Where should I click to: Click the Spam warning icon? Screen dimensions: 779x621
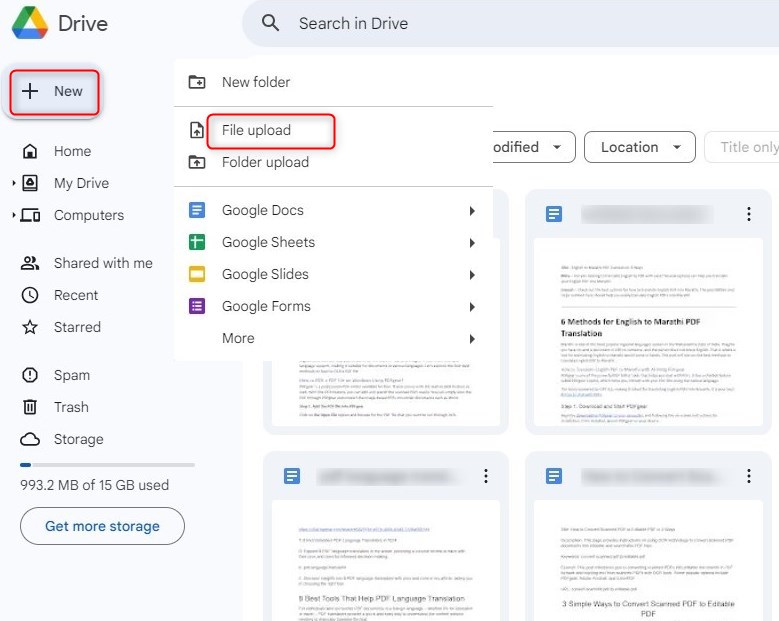30,375
